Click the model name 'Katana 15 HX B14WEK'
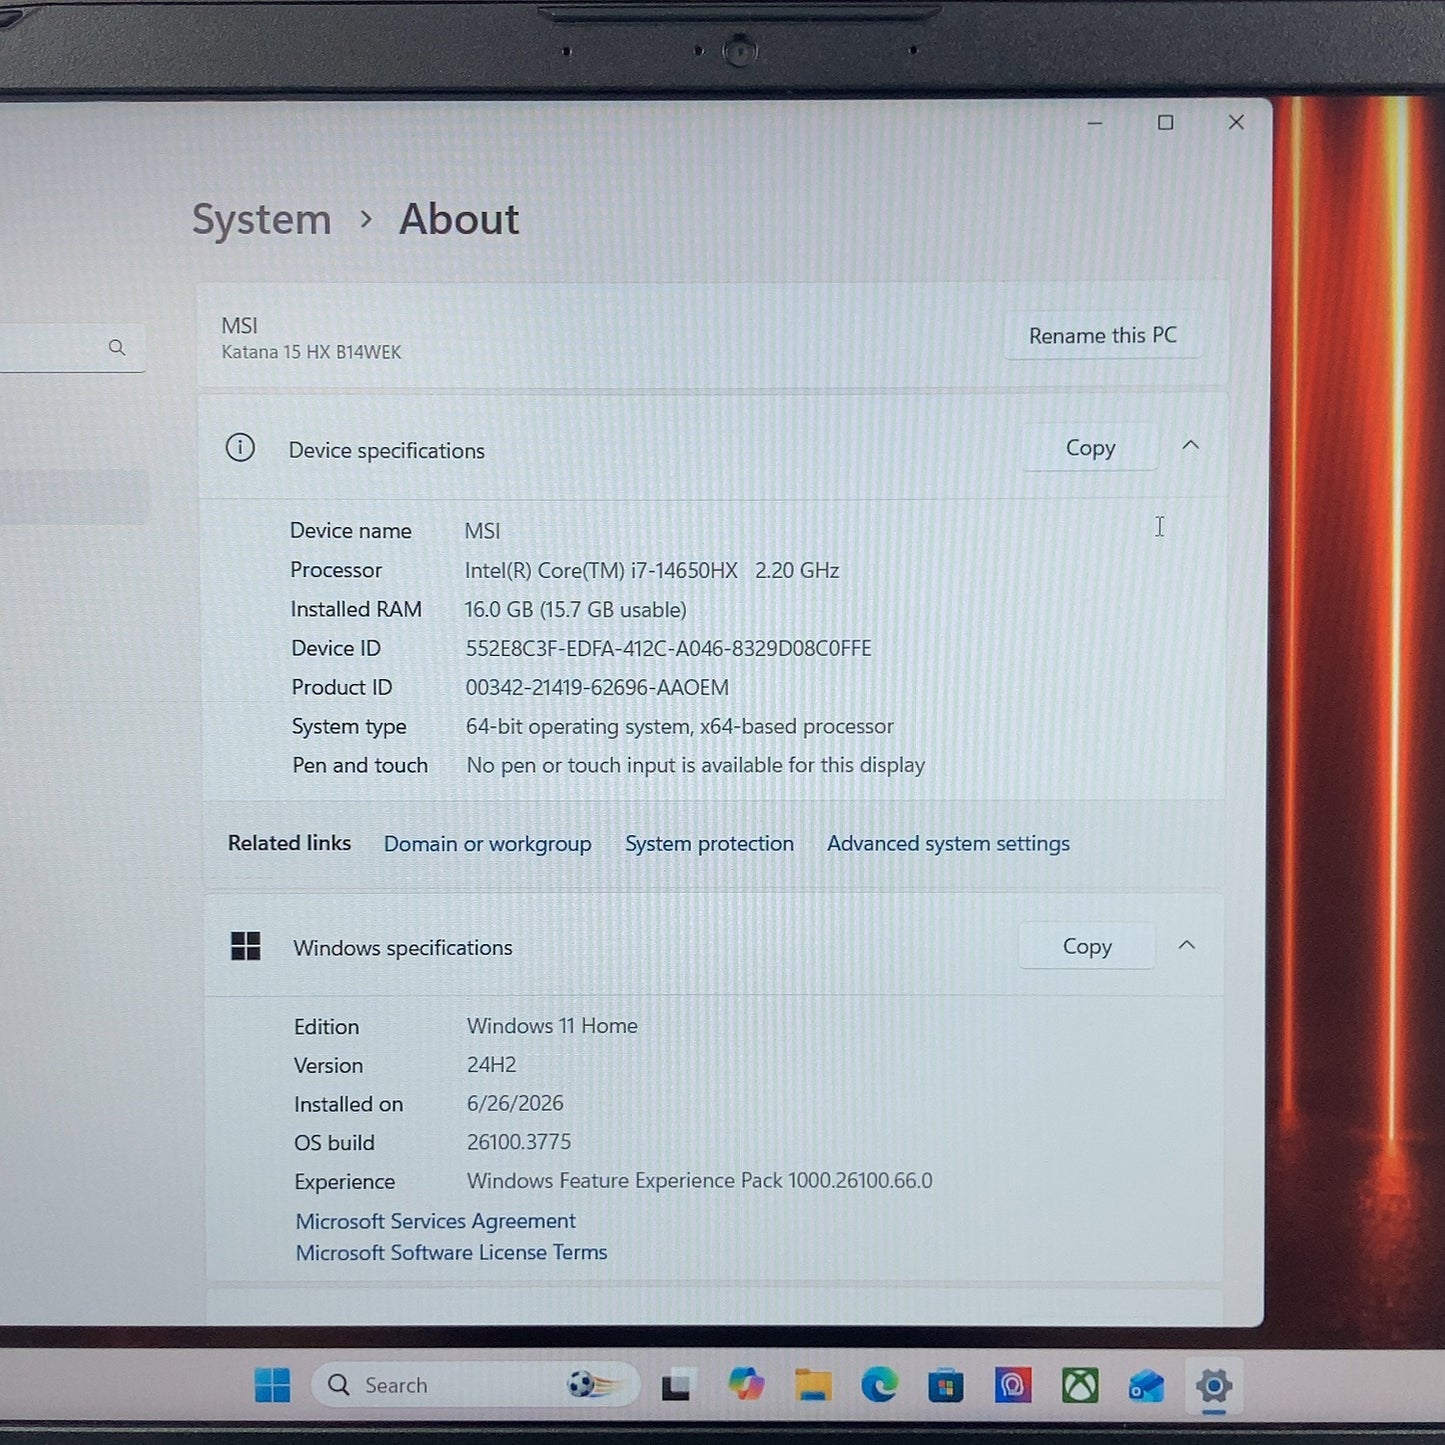Screen dimensions: 1445x1445 (x=311, y=352)
